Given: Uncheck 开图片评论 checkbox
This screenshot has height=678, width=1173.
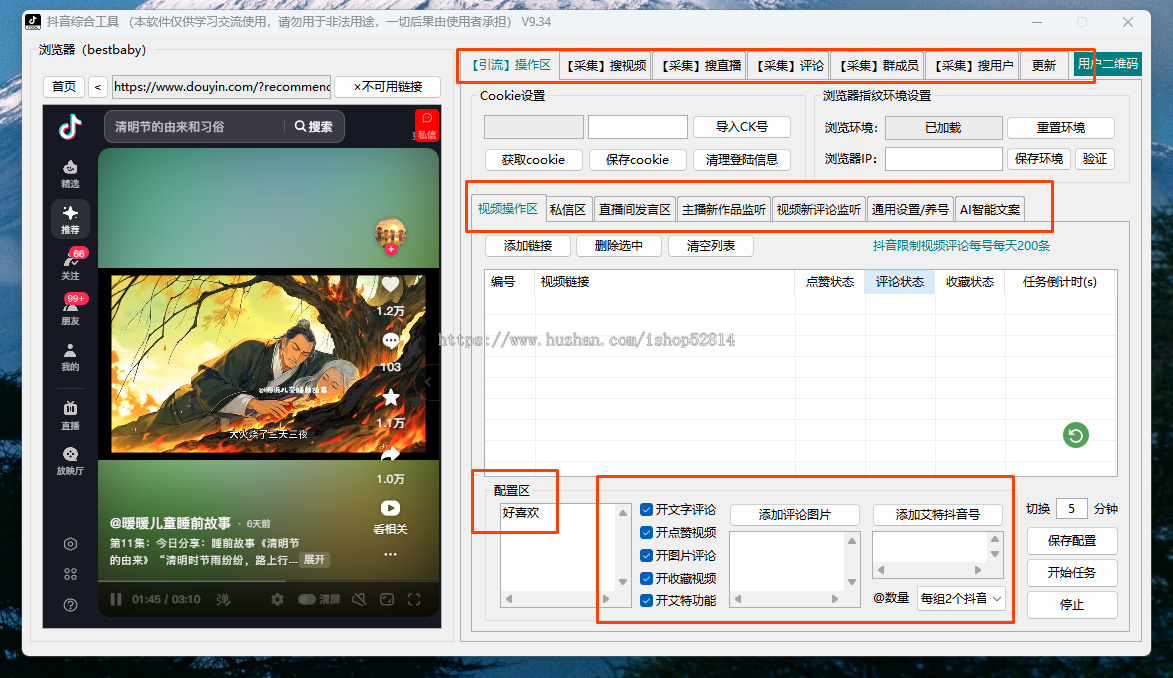Looking at the screenshot, I should pyautogui.click(x=646, y=555).
